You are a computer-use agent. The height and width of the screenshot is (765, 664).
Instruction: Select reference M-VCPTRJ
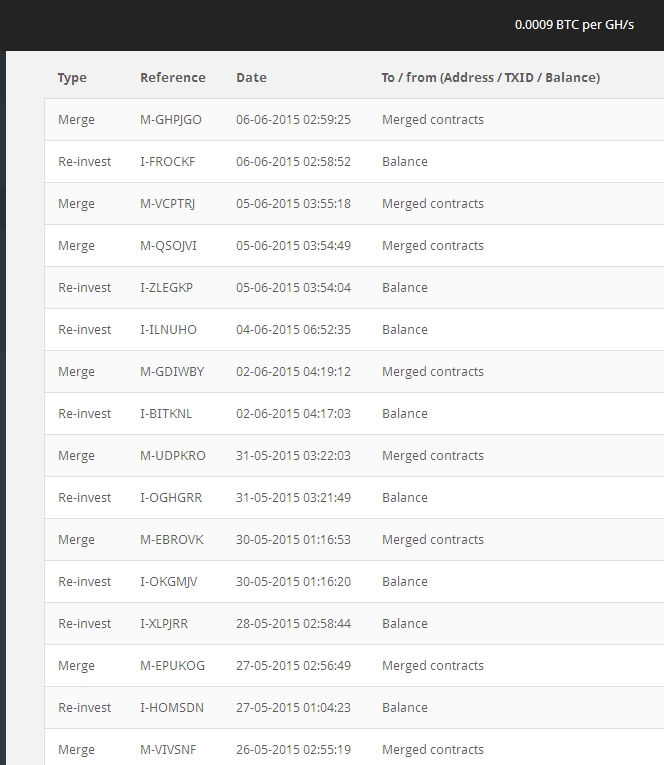pyautogui.click(x=167, y=203)
